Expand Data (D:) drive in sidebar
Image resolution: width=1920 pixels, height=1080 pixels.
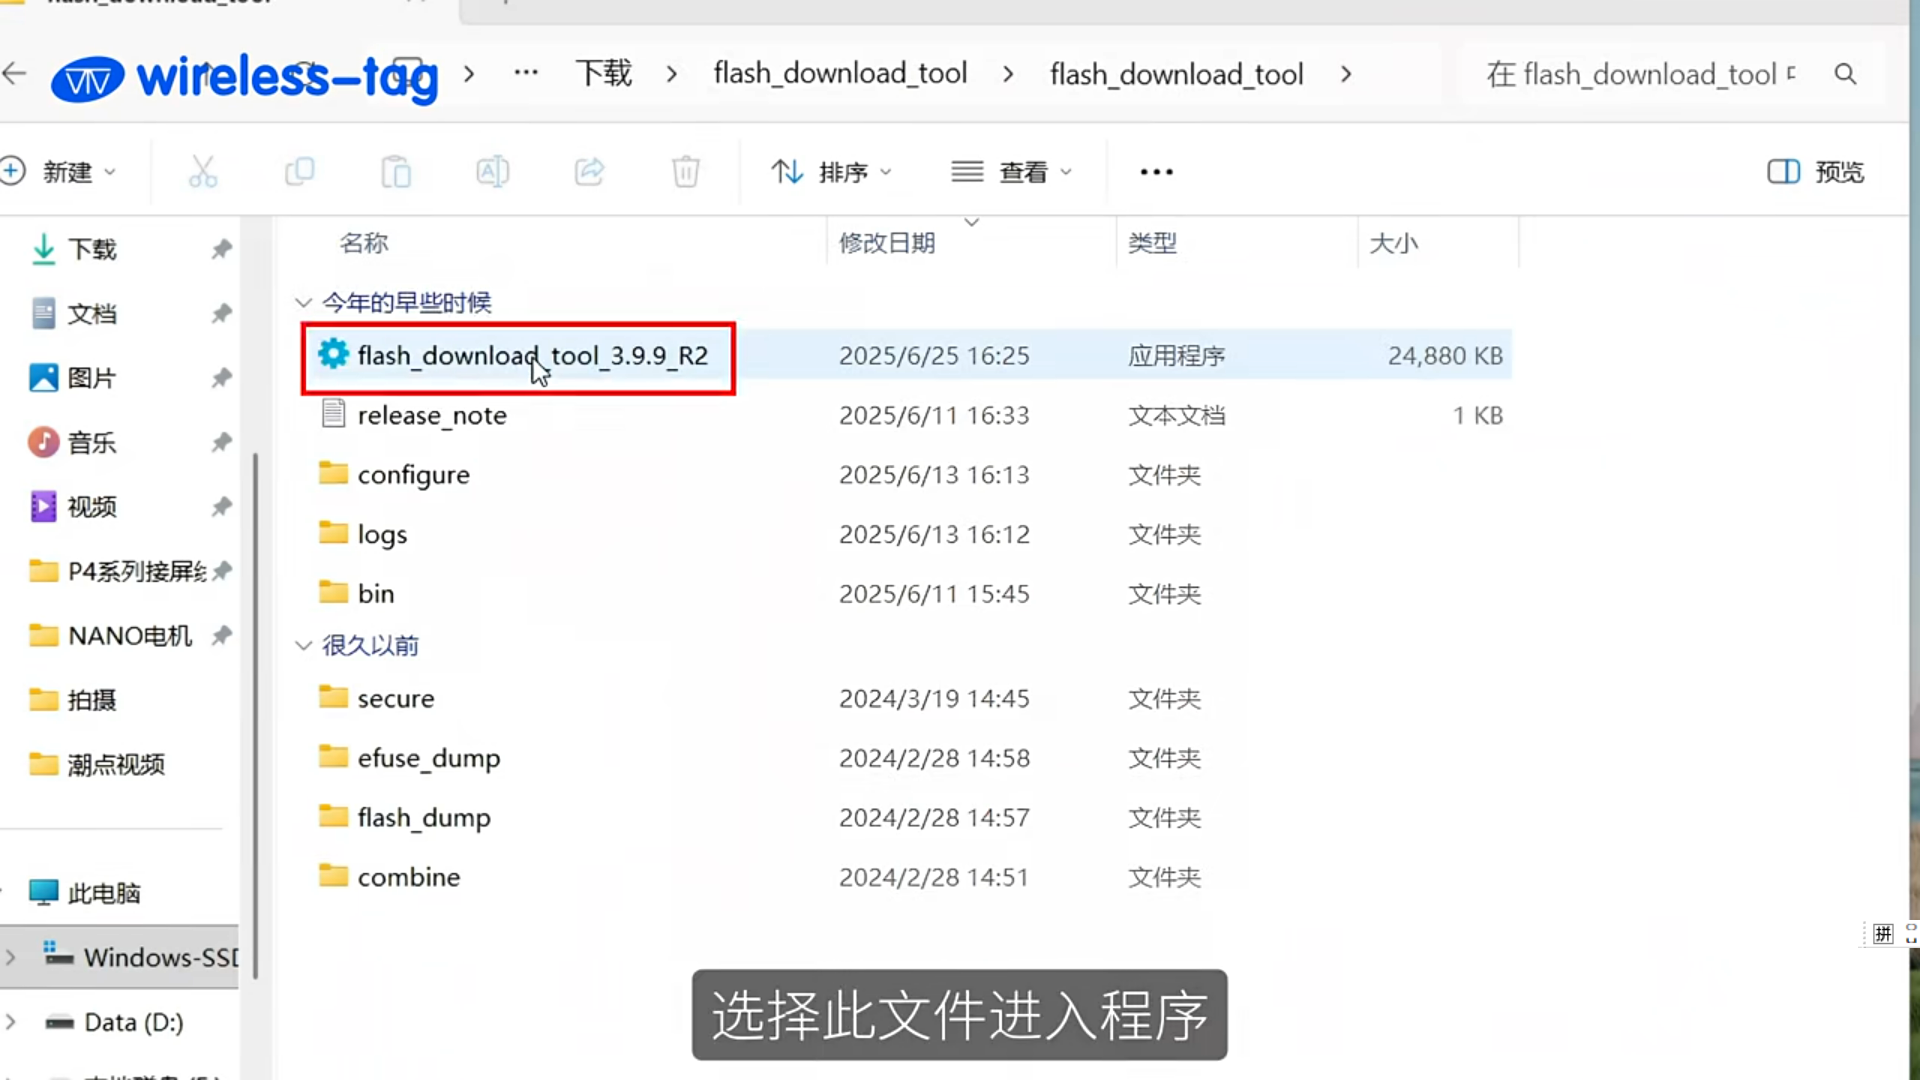pos(11,1022)
